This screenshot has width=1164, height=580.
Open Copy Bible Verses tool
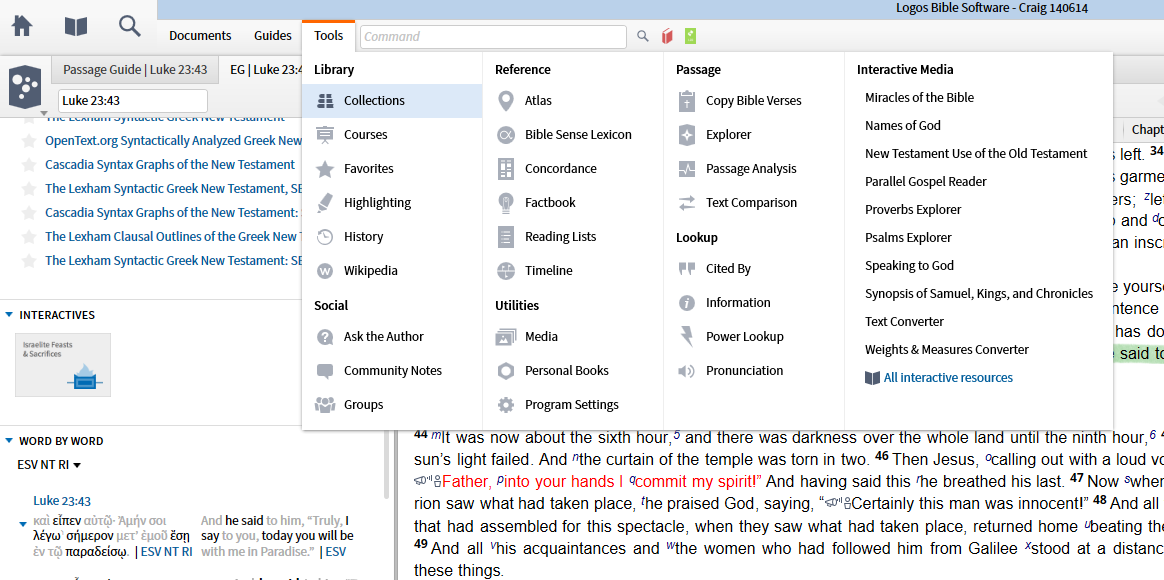(754, 101)
